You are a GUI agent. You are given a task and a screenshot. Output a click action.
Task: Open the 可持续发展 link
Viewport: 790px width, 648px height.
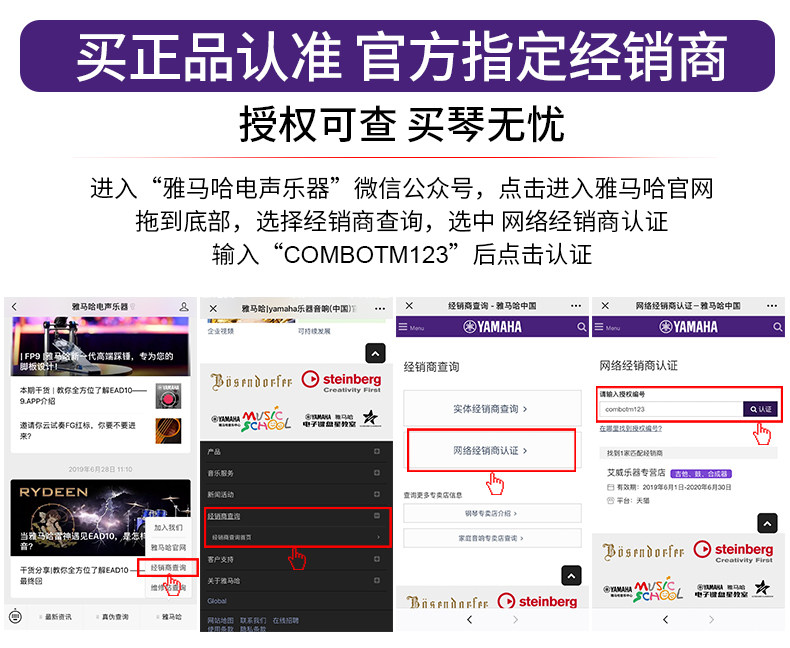point(314,332)
